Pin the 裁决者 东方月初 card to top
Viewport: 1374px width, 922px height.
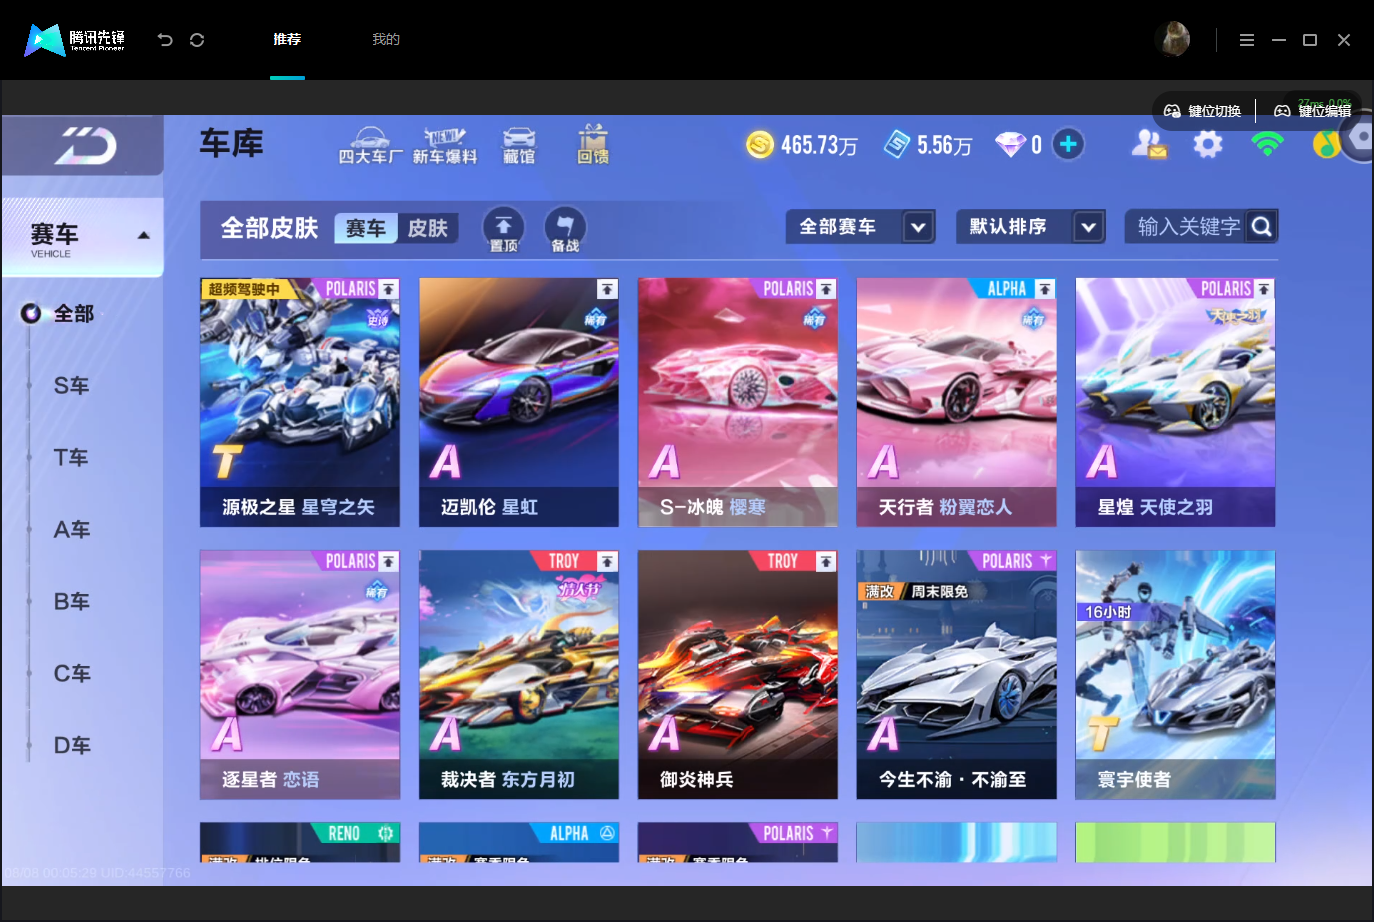[607, 562]
